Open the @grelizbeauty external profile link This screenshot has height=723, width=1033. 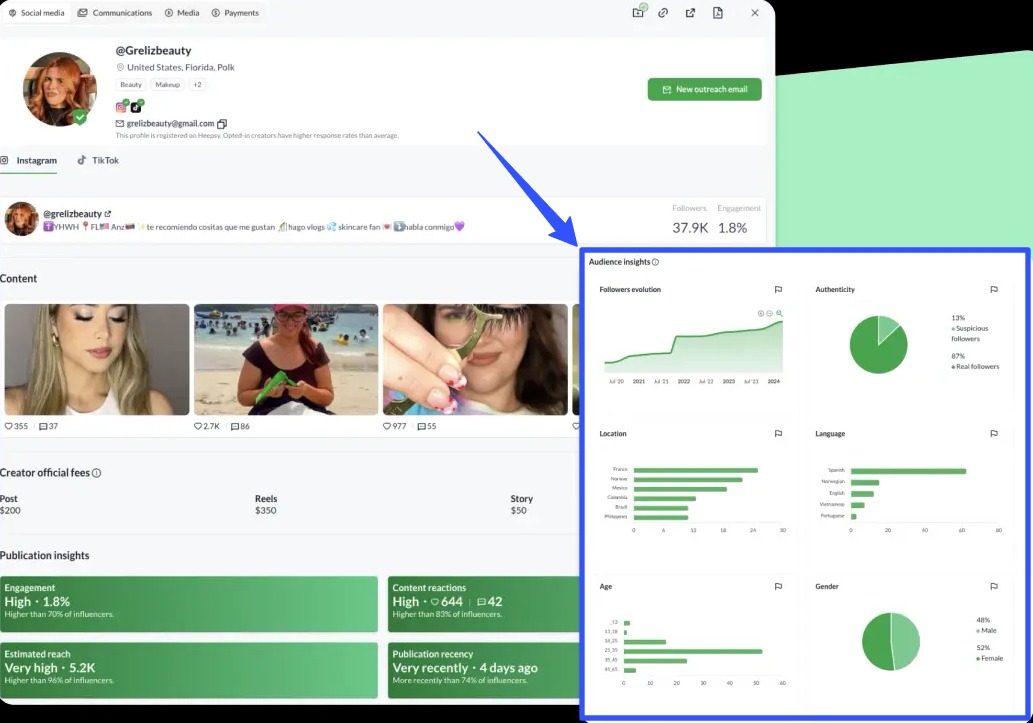point(110,212)
